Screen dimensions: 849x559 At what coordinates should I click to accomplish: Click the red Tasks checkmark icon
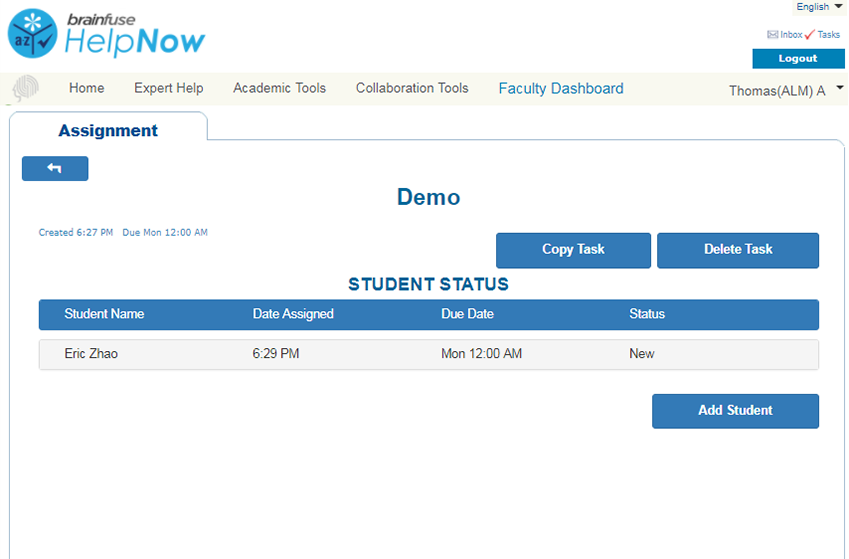coord(810,35)
